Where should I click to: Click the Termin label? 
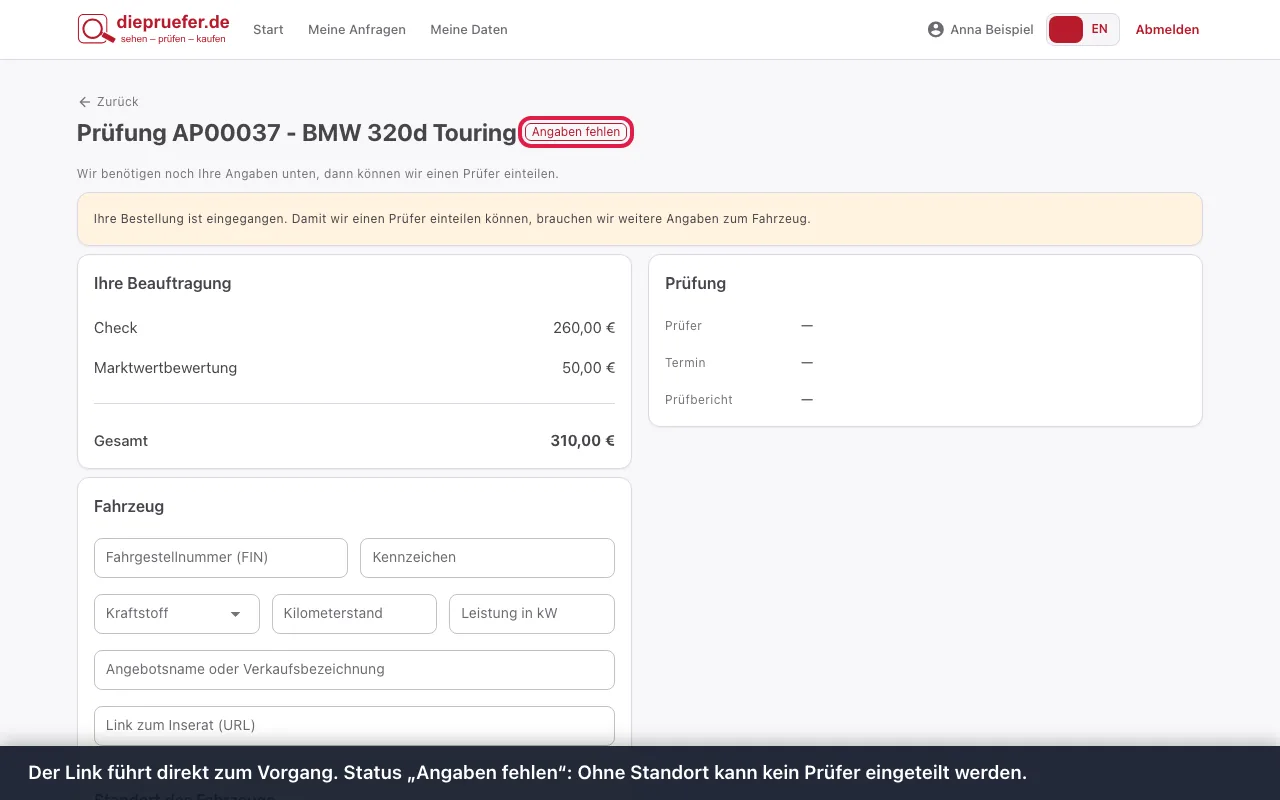685,363
